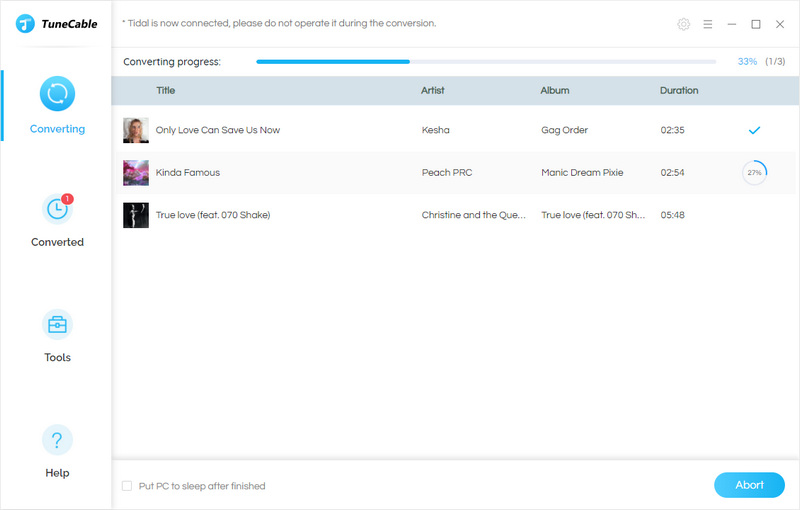Open the Converting section icon

(57, 94)
